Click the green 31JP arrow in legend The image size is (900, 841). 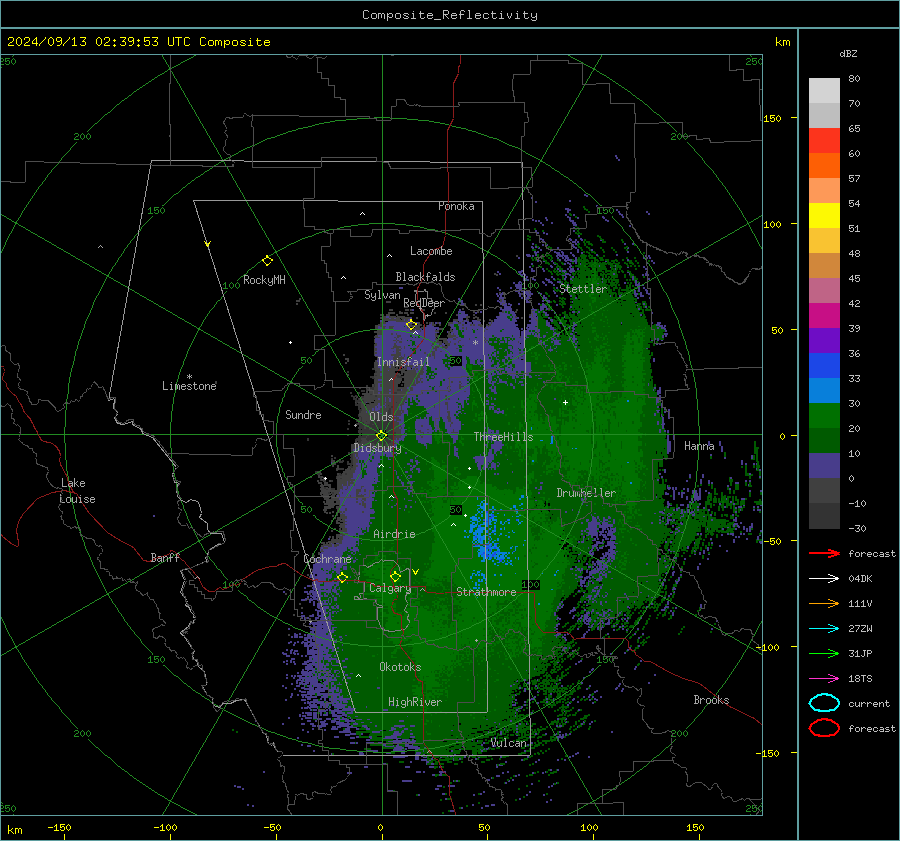point(824,653)
